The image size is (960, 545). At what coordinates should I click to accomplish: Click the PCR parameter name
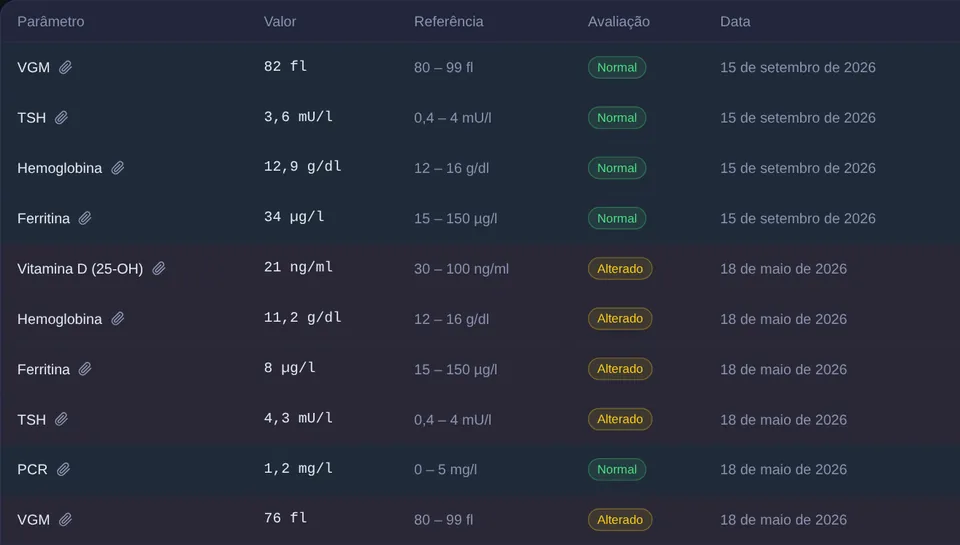[32, 470]
